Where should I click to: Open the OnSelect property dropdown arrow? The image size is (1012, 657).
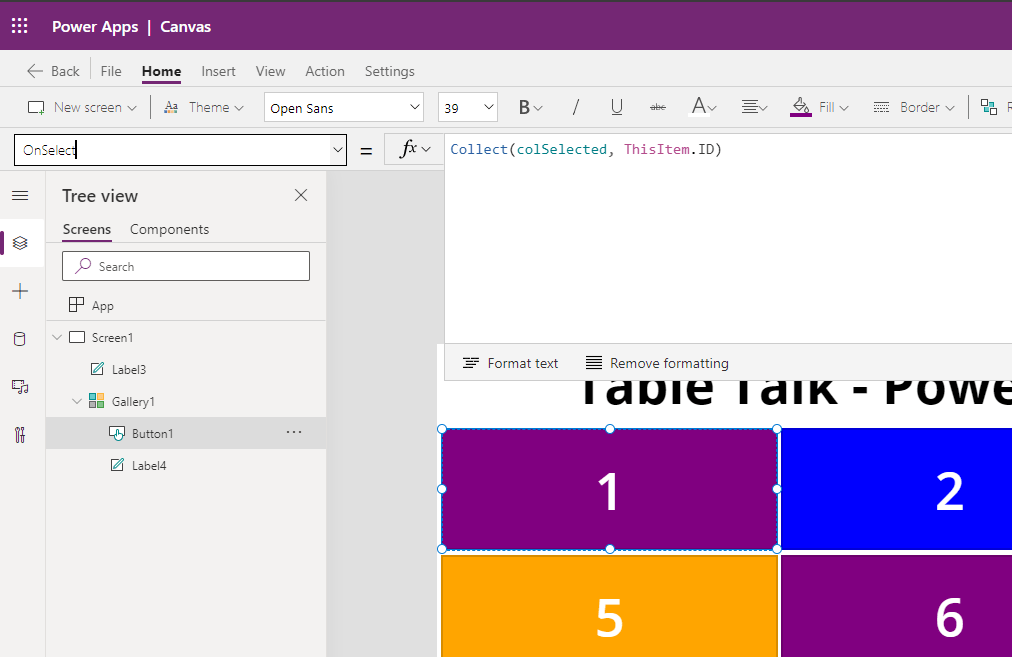(x=338, y=150)
